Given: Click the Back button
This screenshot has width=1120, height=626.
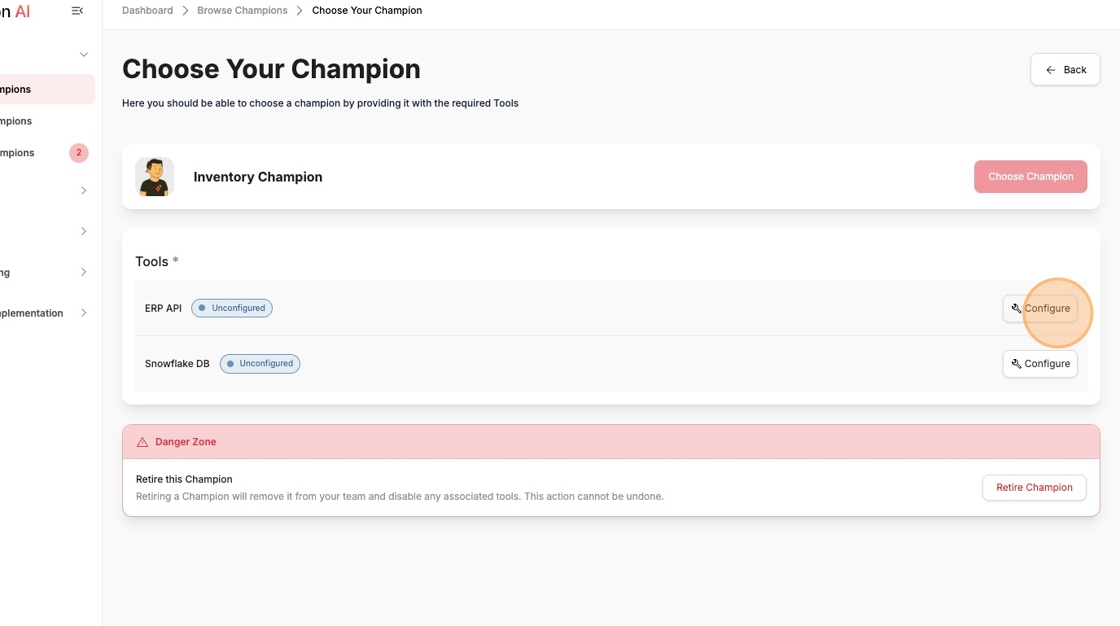Looking at the screenshot, I should (x=1065, y=69).
